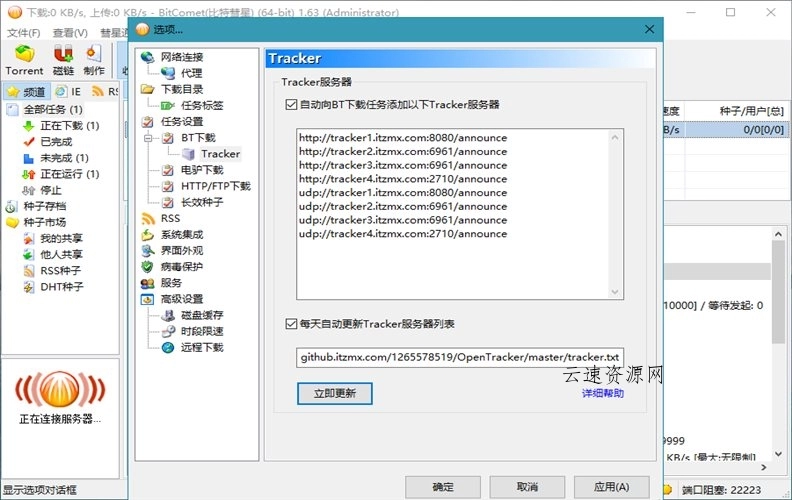Select 停止 in sidebar
Viewport: 792px width, 500px height.
(x=51, y=190)
